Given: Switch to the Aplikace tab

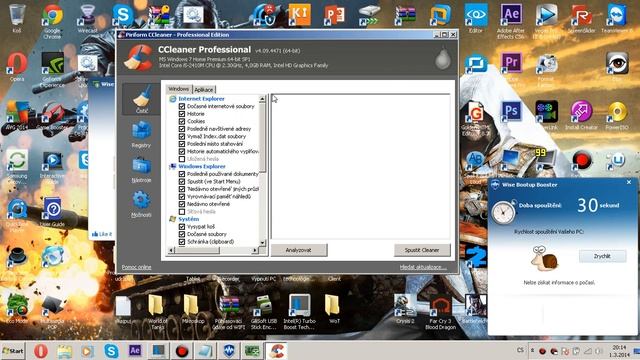Looking at the screenshot, I should pos(203,90).
